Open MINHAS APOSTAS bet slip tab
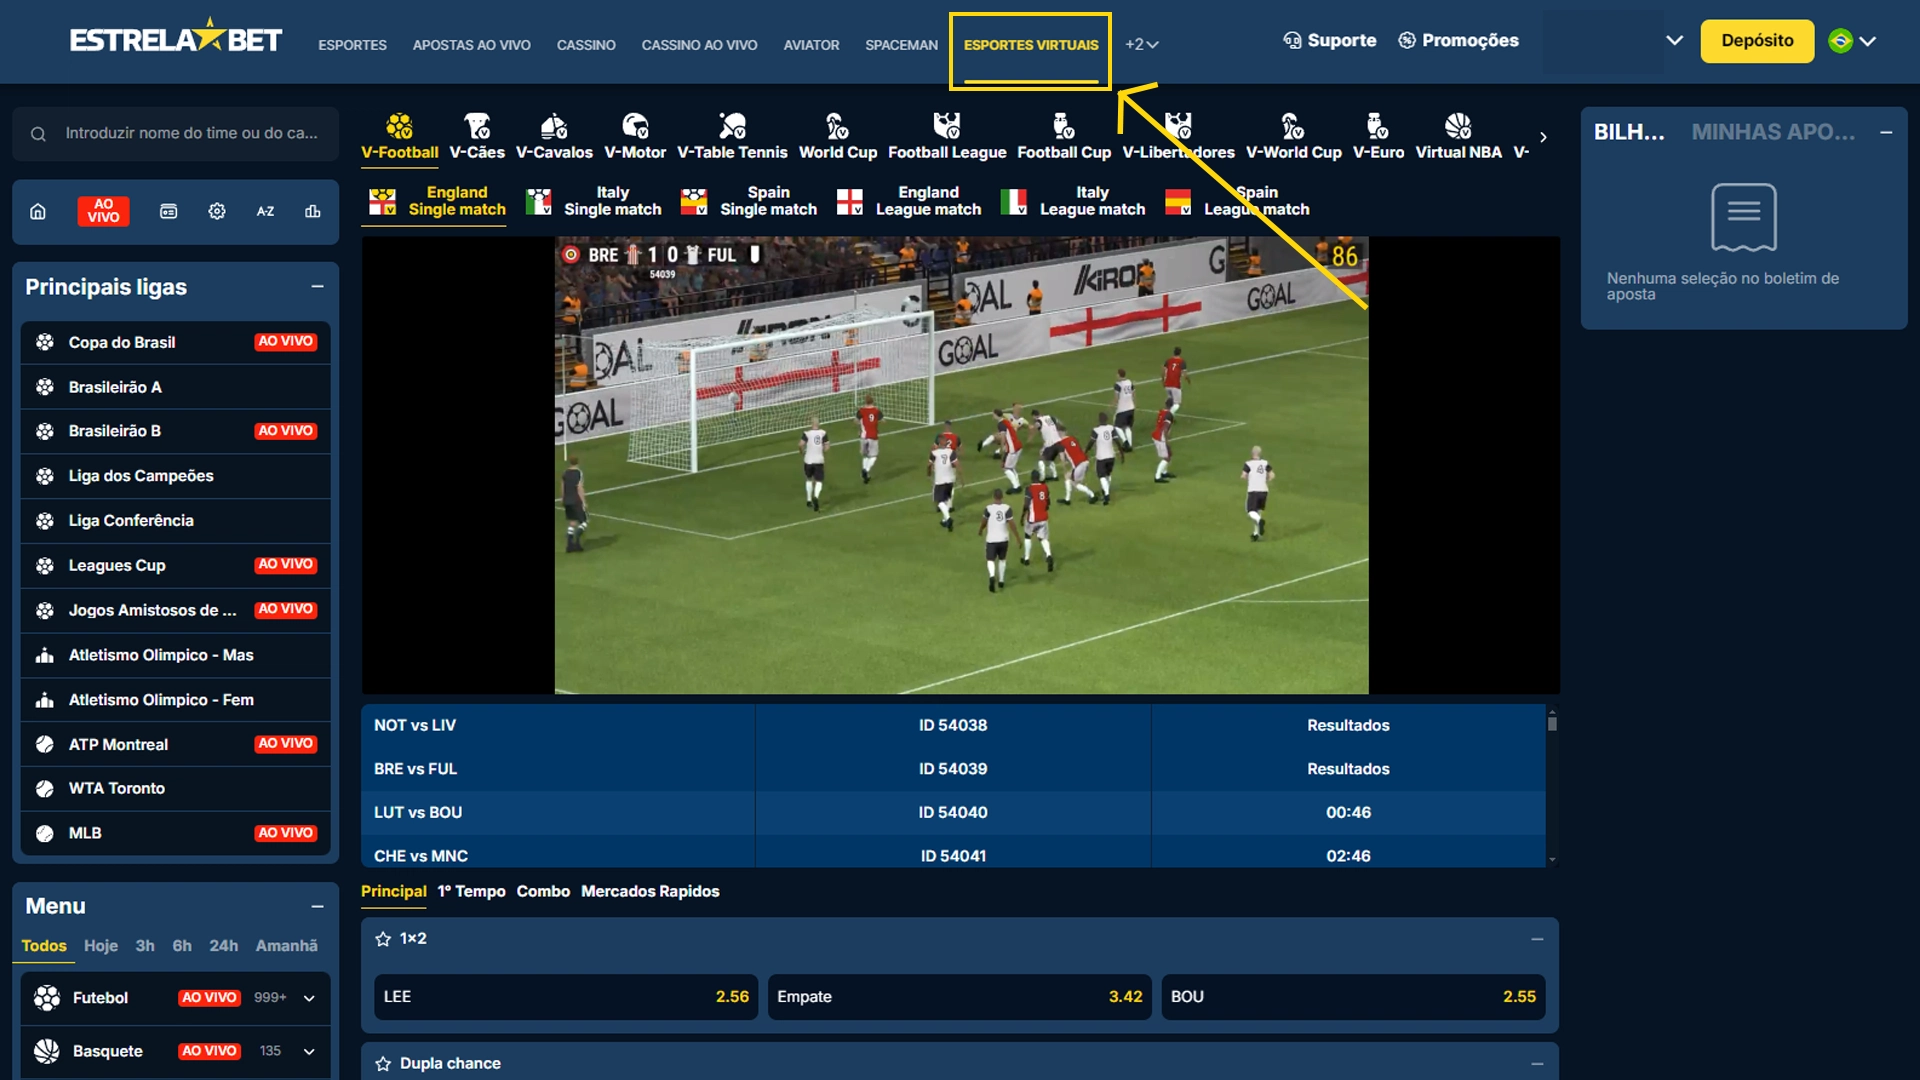 tap(1773, 132)
